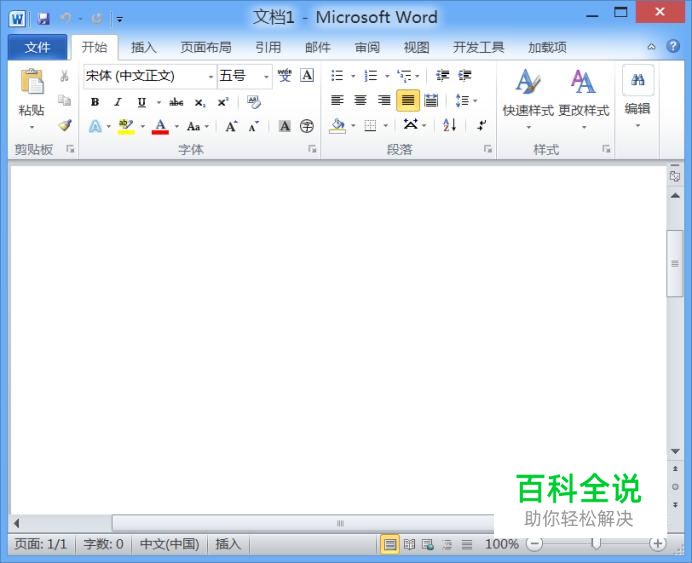Toggle Underline formatting
Viewport: 692px width, 563px height.
point(141,102)
